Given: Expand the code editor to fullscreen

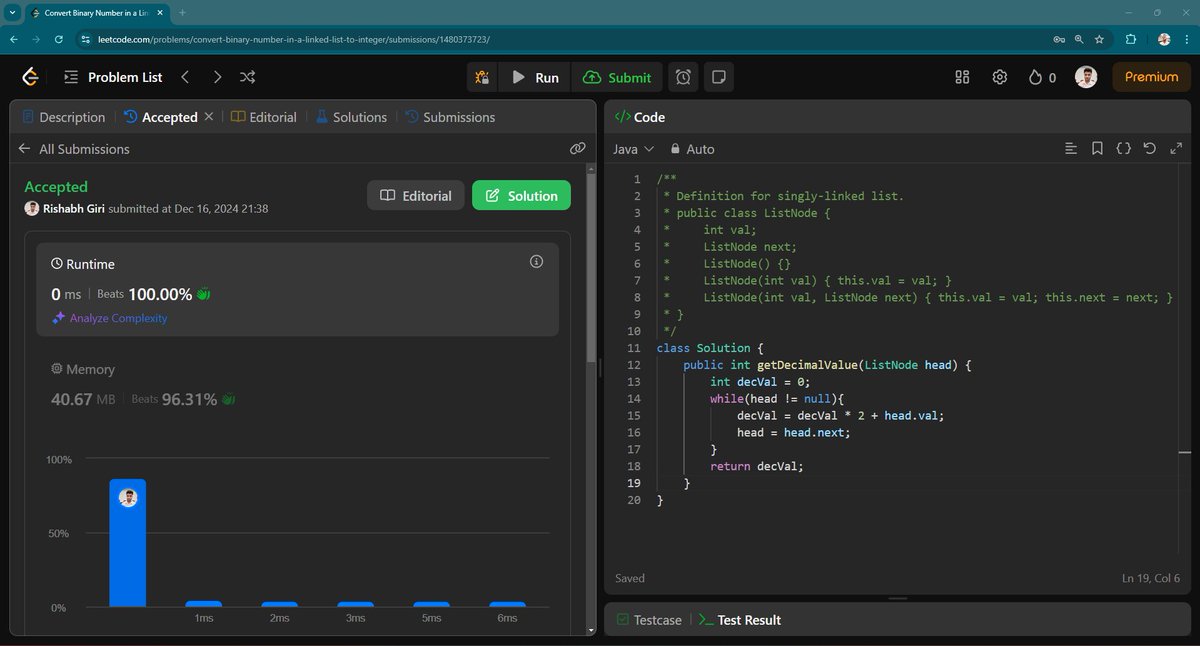Looking at the screenshot, I should tap(1175, 148).
